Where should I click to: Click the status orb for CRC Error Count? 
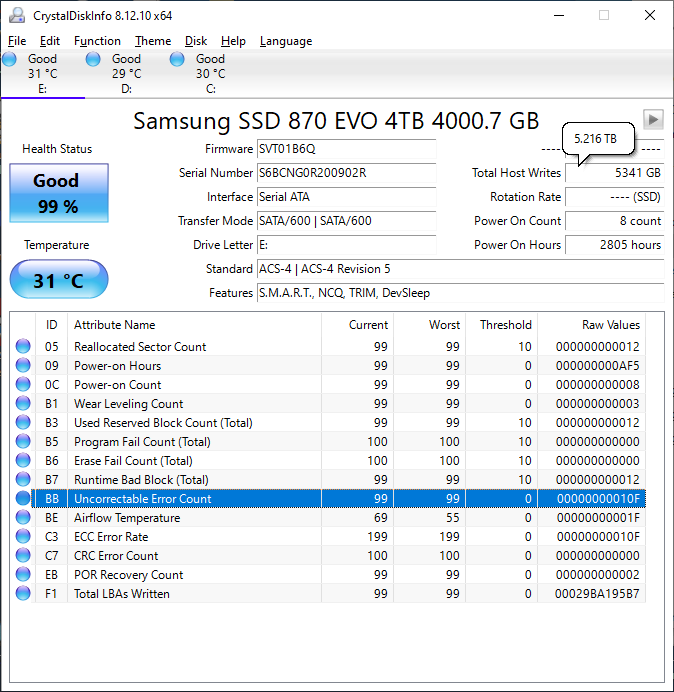(x=23, y=555)
